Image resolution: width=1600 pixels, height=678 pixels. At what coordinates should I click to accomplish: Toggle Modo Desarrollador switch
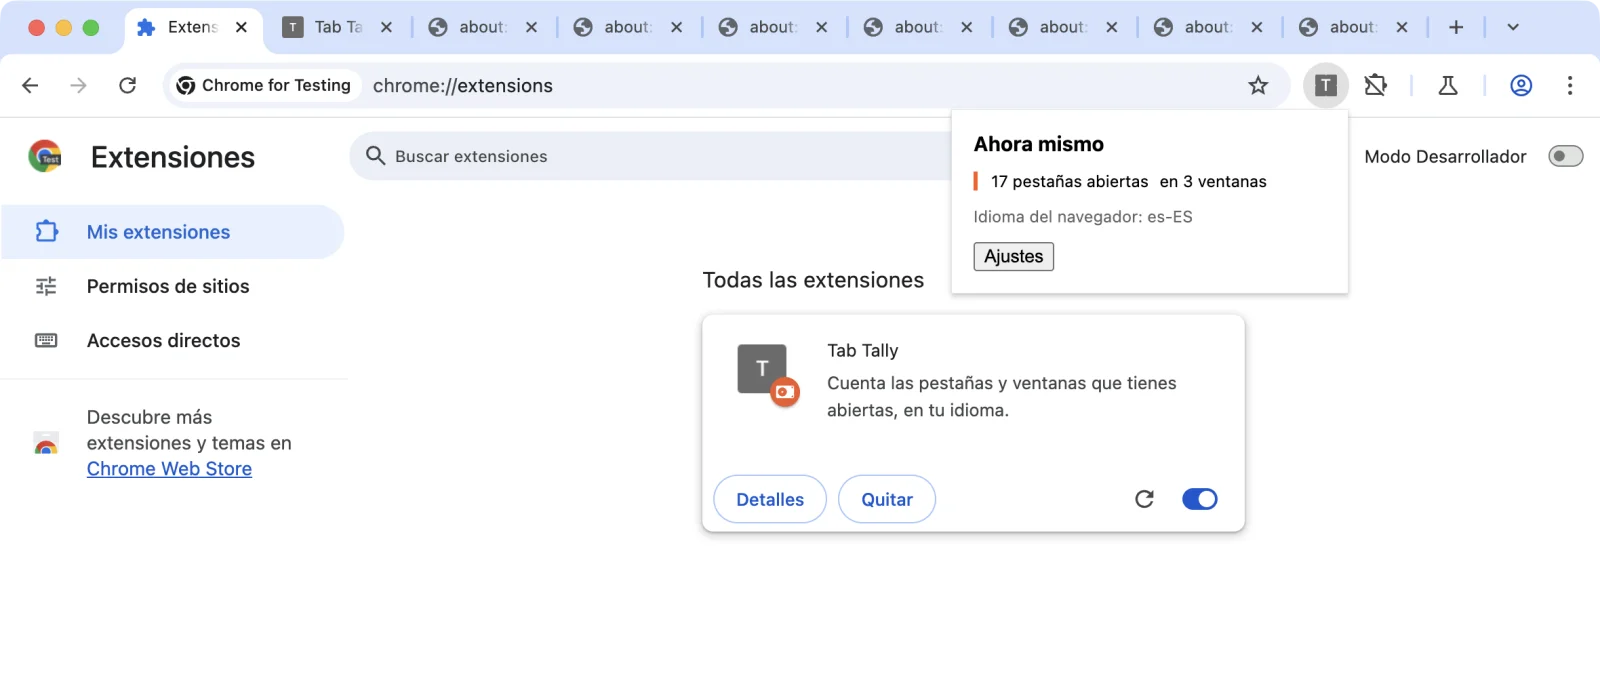click(x=1566, y=156)
